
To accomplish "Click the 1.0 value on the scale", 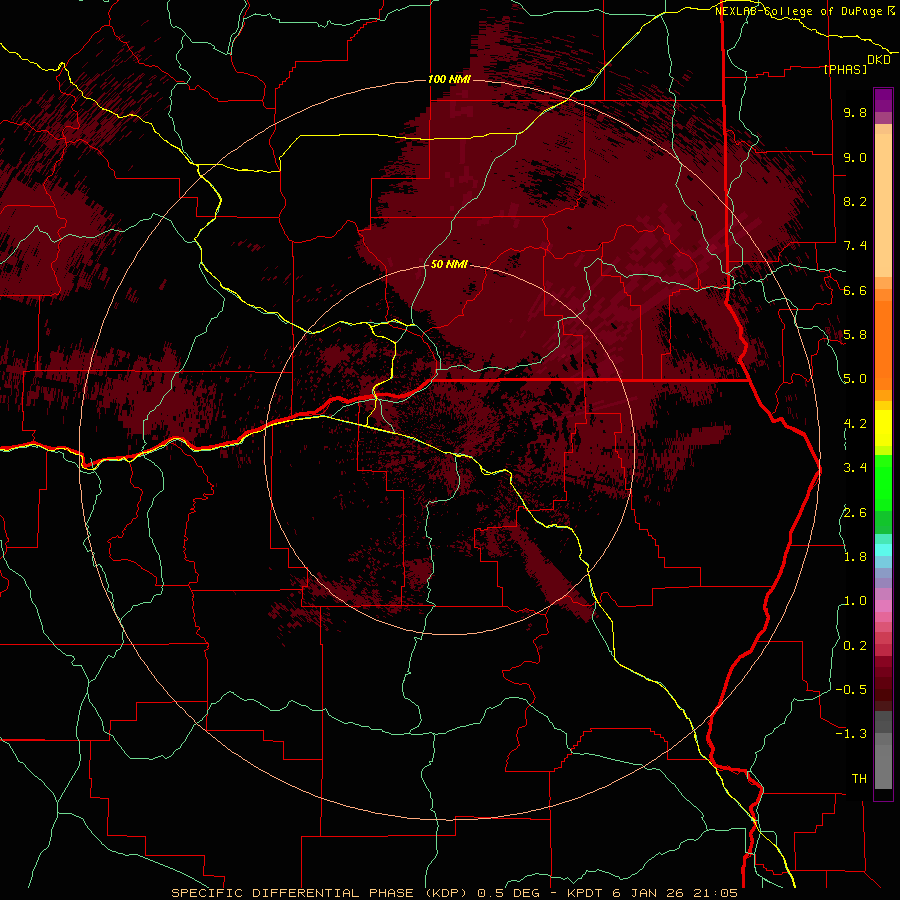I will 855,601.
